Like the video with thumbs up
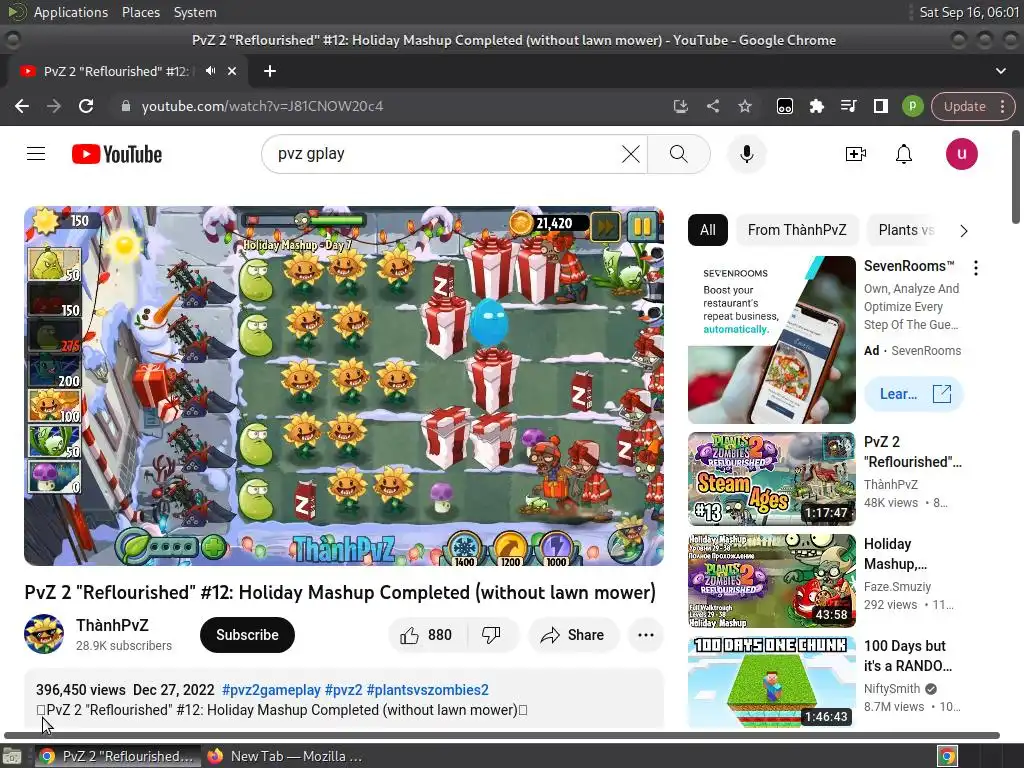1024x768 pixels. point(427,635)
